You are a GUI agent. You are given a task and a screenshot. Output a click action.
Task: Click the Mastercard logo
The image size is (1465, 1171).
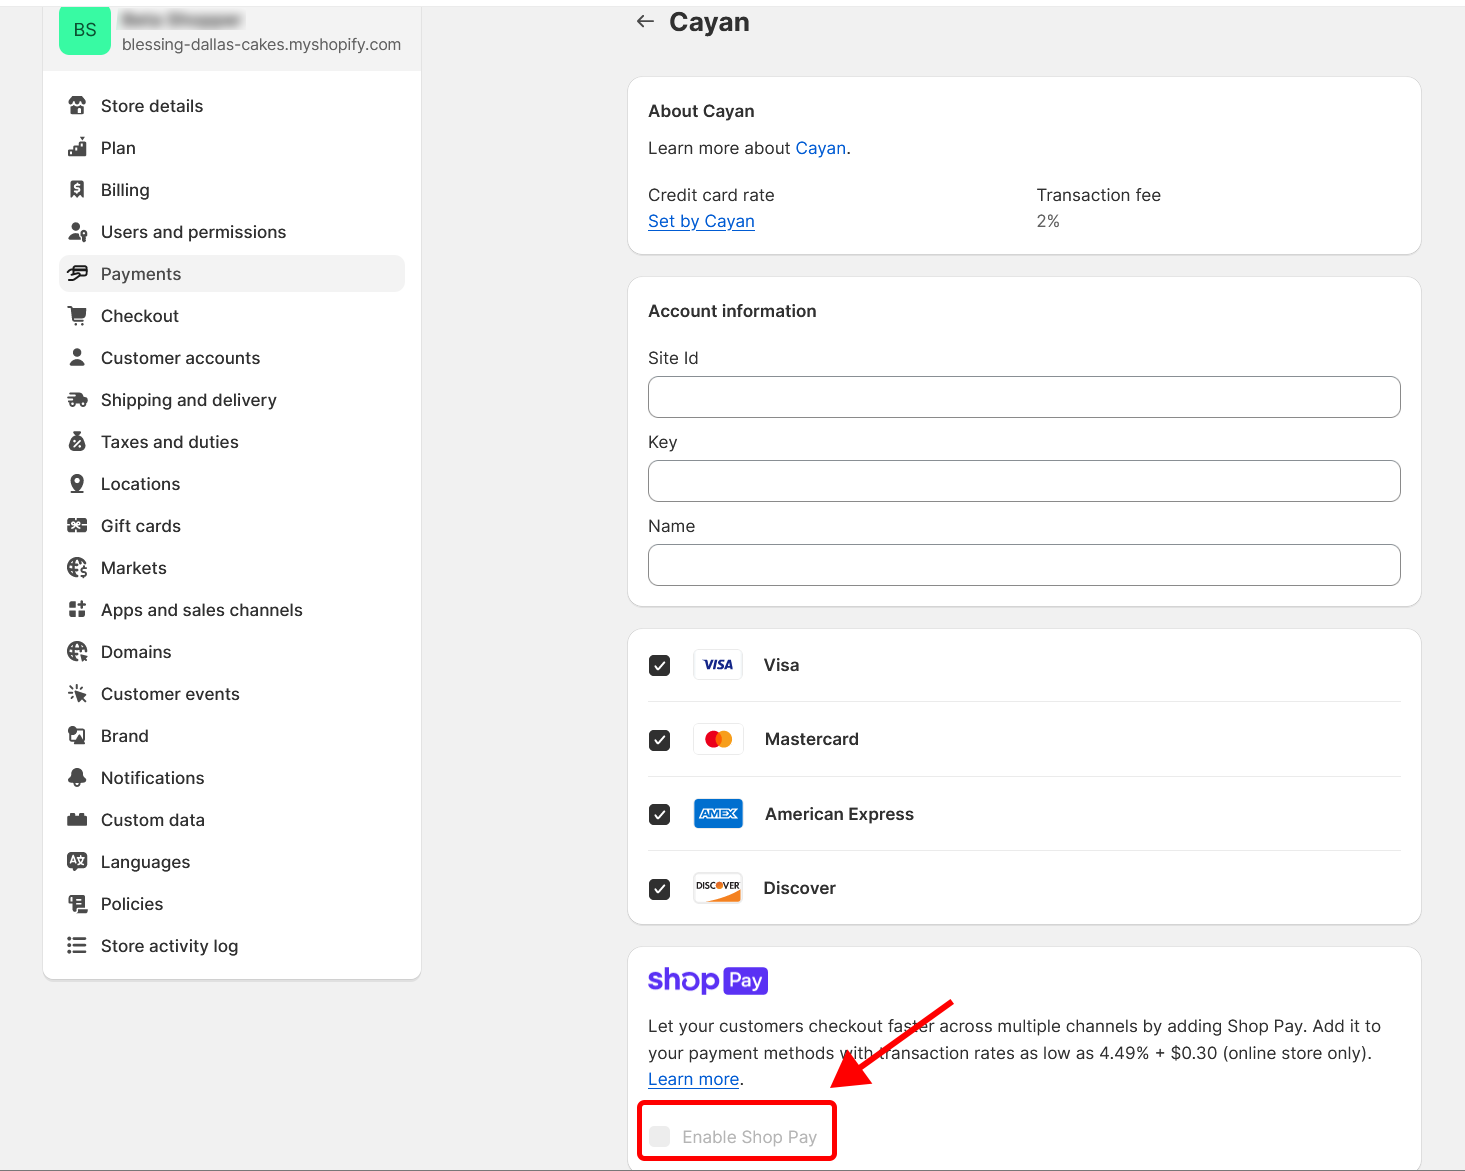(718, 739)
